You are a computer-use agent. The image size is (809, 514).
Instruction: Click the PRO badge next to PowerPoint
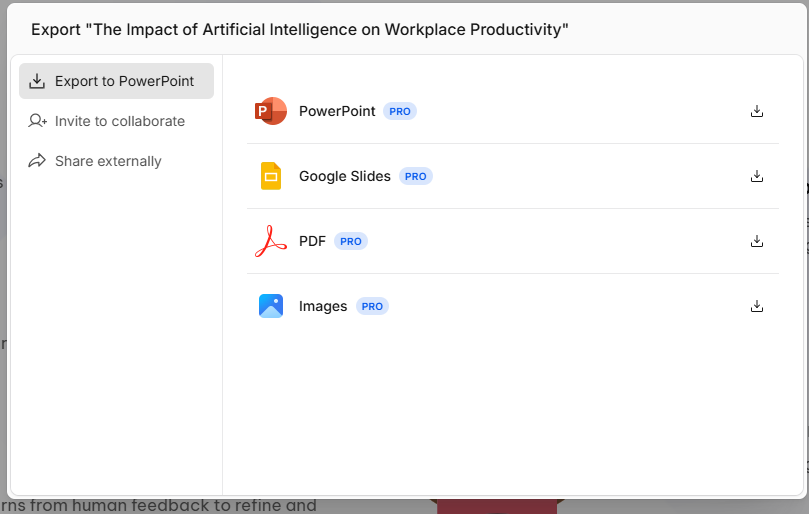[x=400, y=111]
